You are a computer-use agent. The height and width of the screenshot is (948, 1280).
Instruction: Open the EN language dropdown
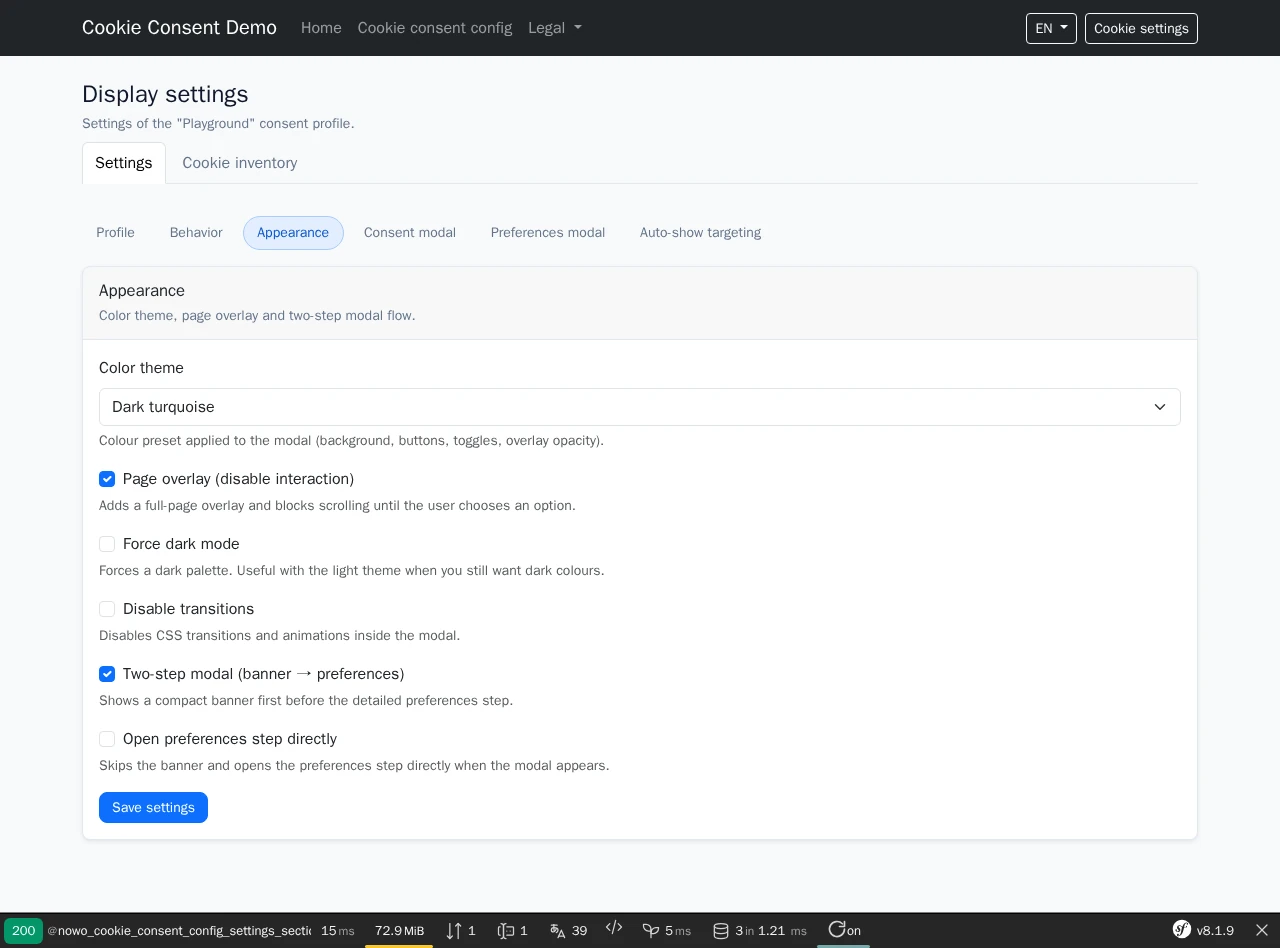(x=1051, y=28)
